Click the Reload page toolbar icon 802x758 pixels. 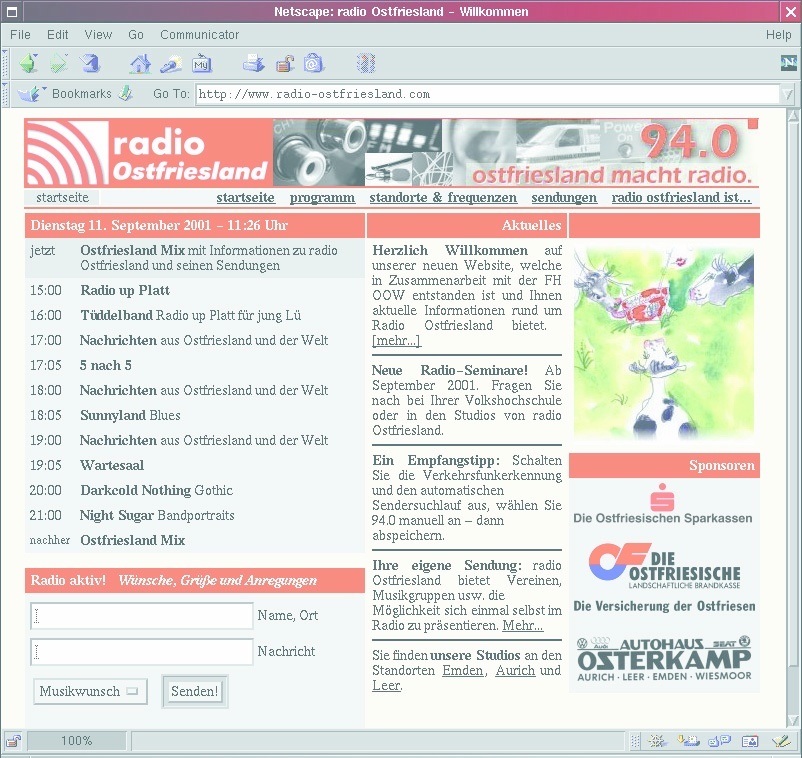[91, 63]
